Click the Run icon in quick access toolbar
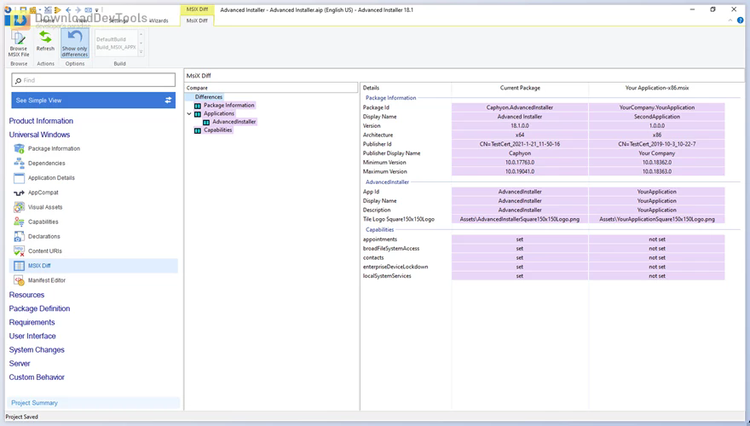Image resolution: width=750 pixels, height=426 pixels. pyautogui.click(x=58, y=10)
